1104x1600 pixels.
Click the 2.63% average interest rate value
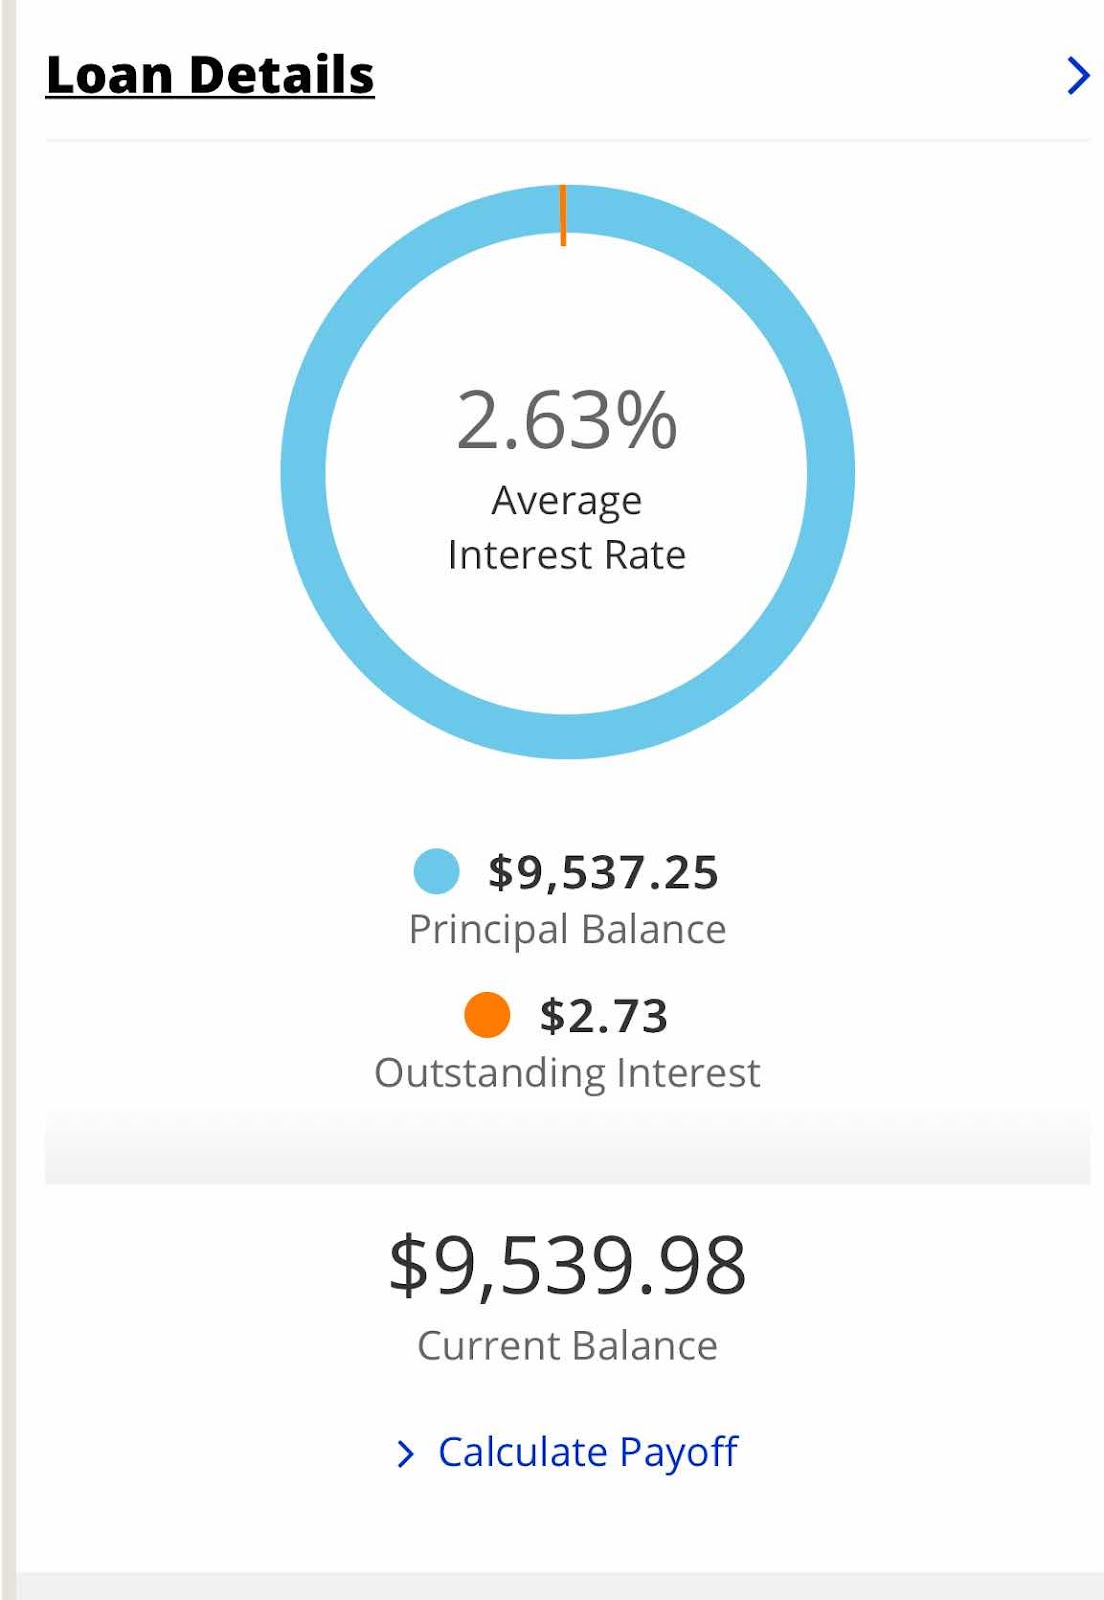[x=567, y=421]
